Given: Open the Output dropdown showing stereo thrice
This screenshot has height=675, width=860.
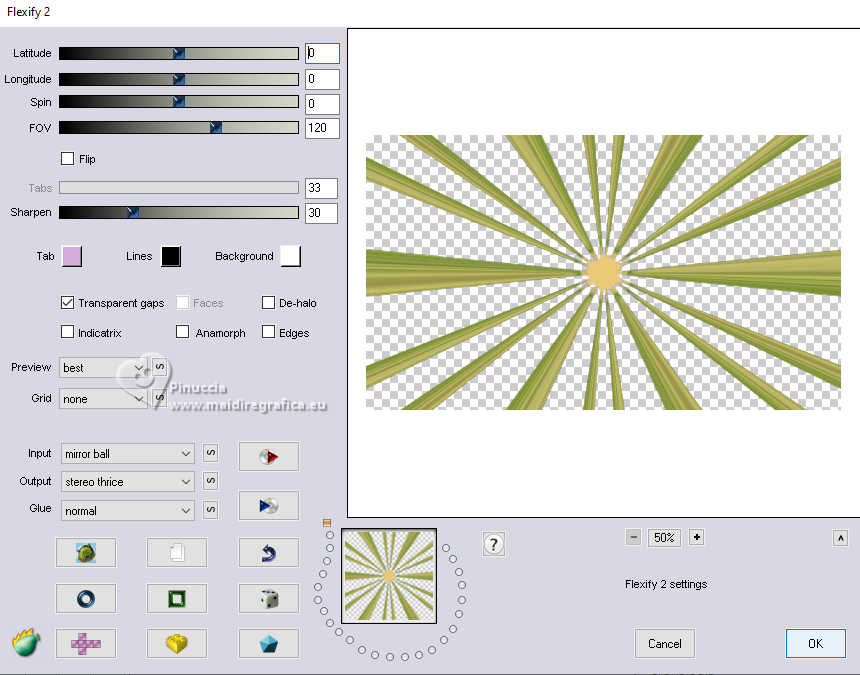Looking at the screenshot, I should pos(127,481).
